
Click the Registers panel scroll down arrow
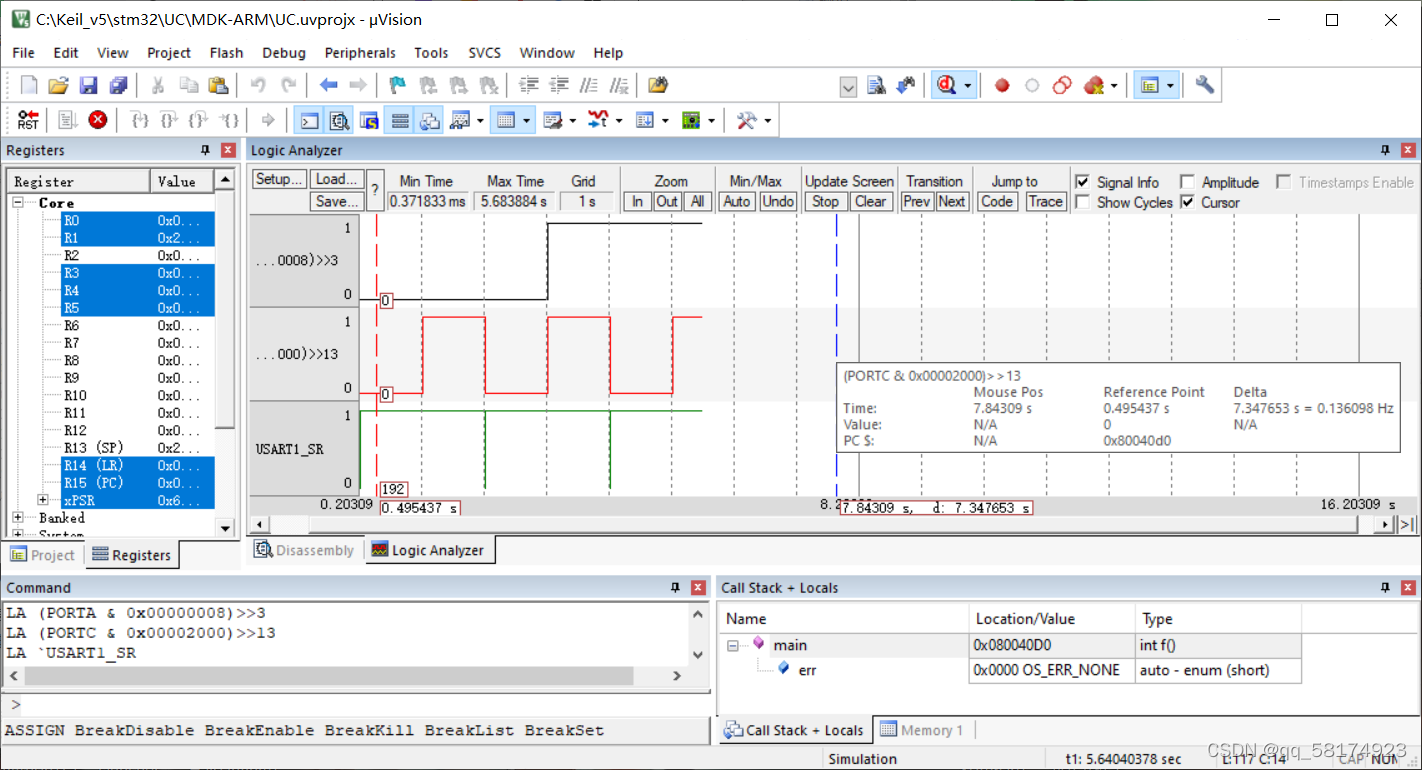pyautogui.click(x=225, y=528)
